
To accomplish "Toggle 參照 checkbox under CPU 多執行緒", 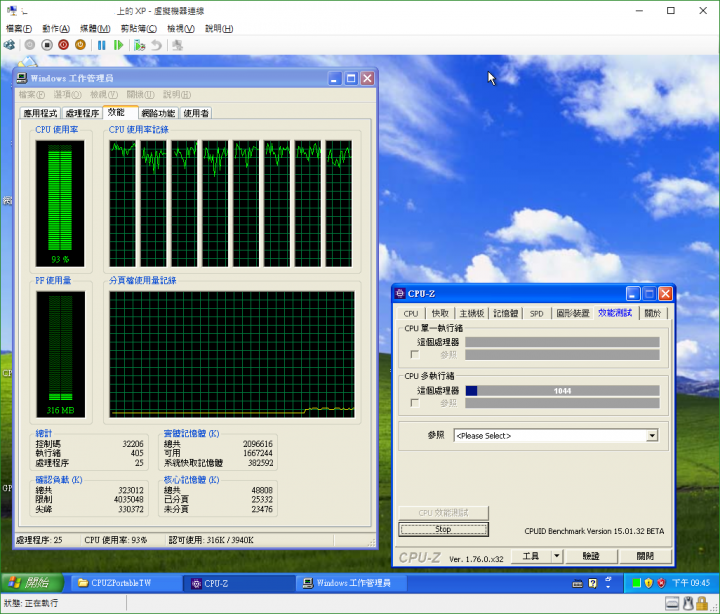I will tap(415, 403).
